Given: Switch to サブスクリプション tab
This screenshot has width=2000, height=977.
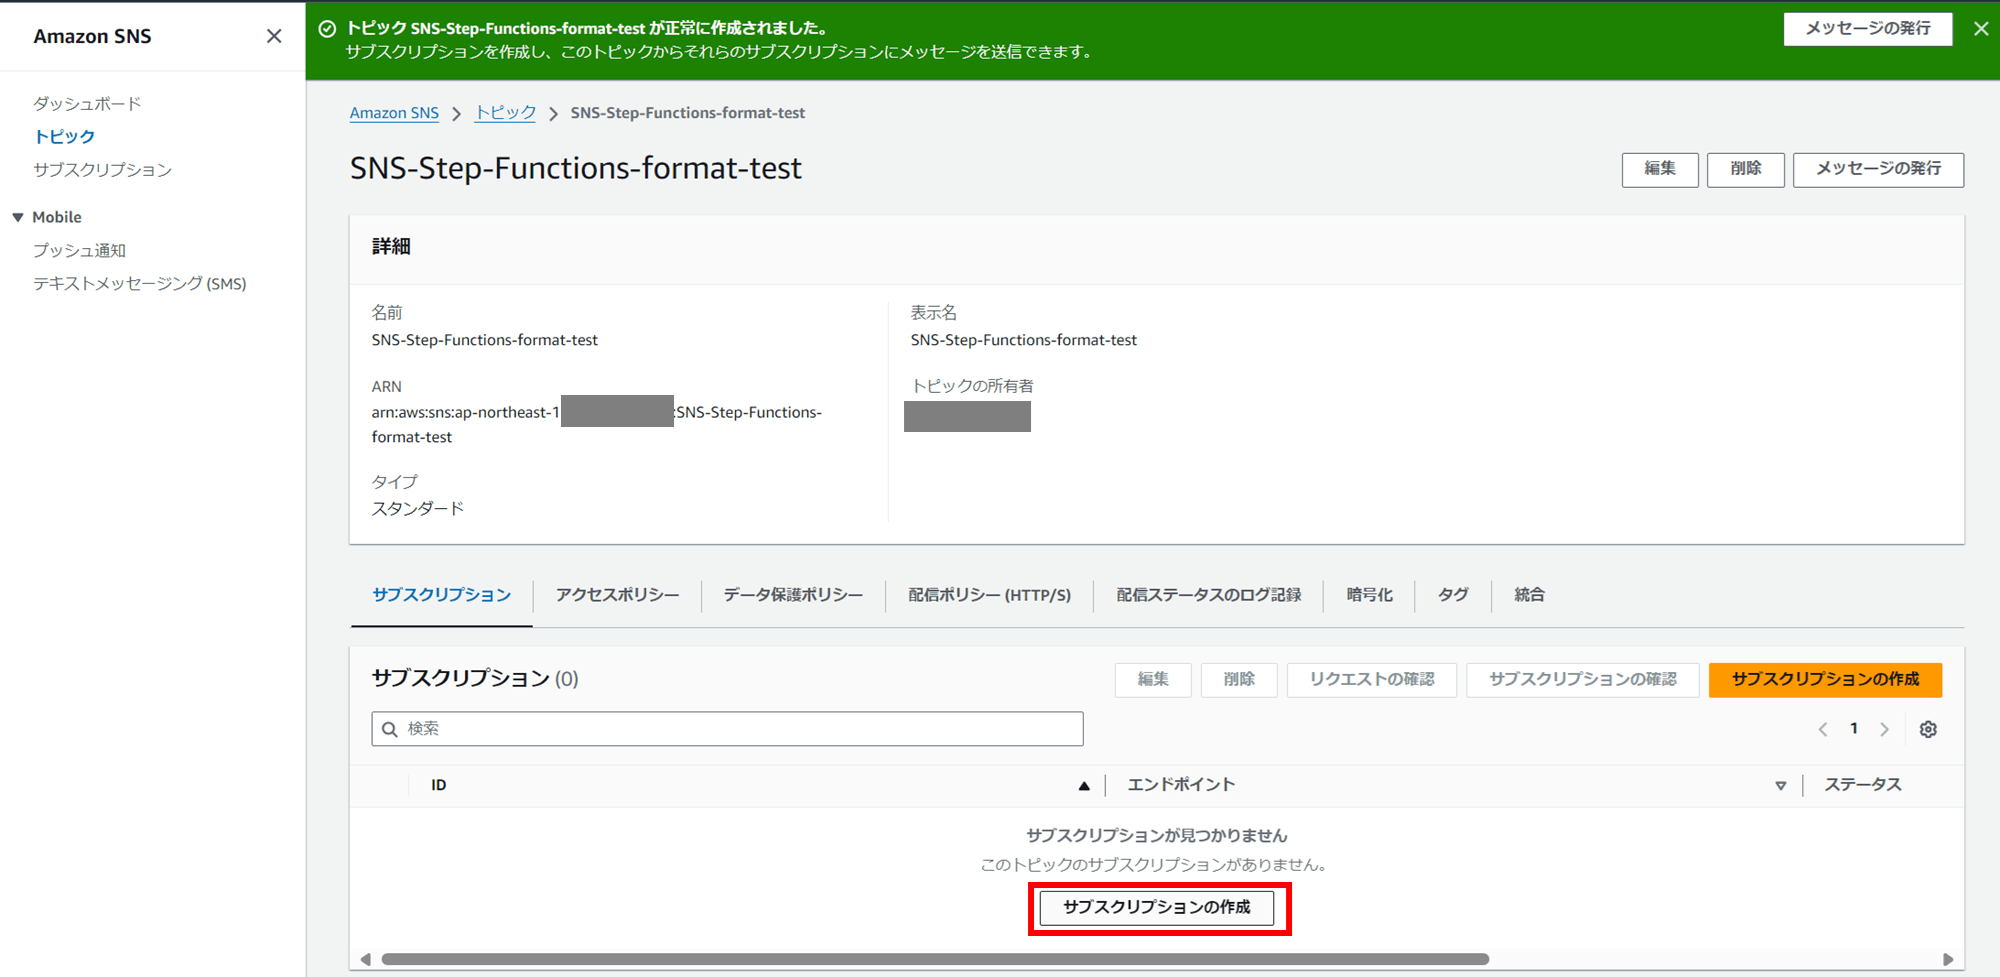Looking at the screenshot, I should tap(441, 595).
